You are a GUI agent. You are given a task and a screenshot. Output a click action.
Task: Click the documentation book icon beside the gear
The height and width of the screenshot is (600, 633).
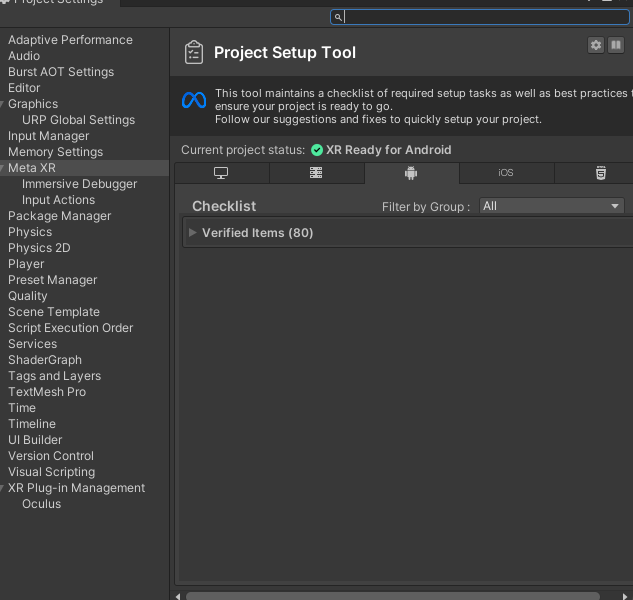(x=616, y=45)
